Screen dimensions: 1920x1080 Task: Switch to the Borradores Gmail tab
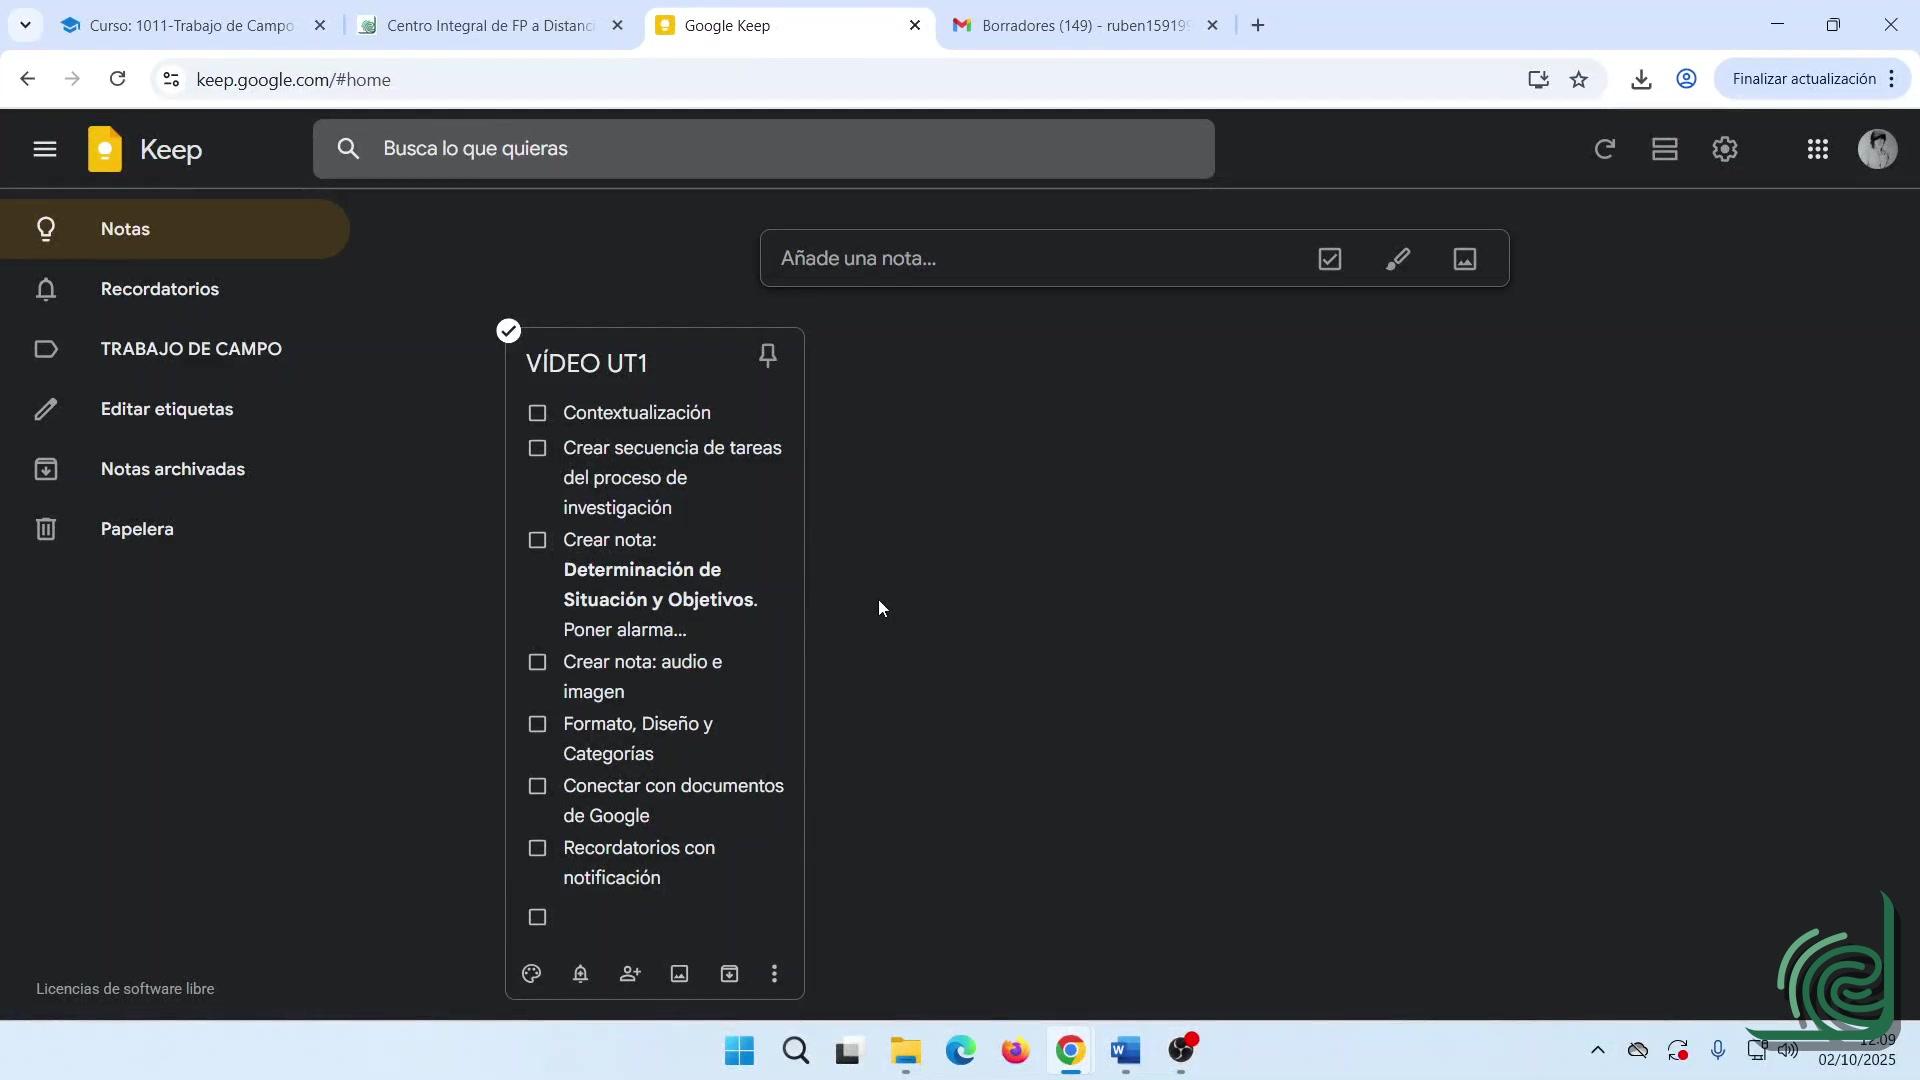click(x=1084, y=25)
